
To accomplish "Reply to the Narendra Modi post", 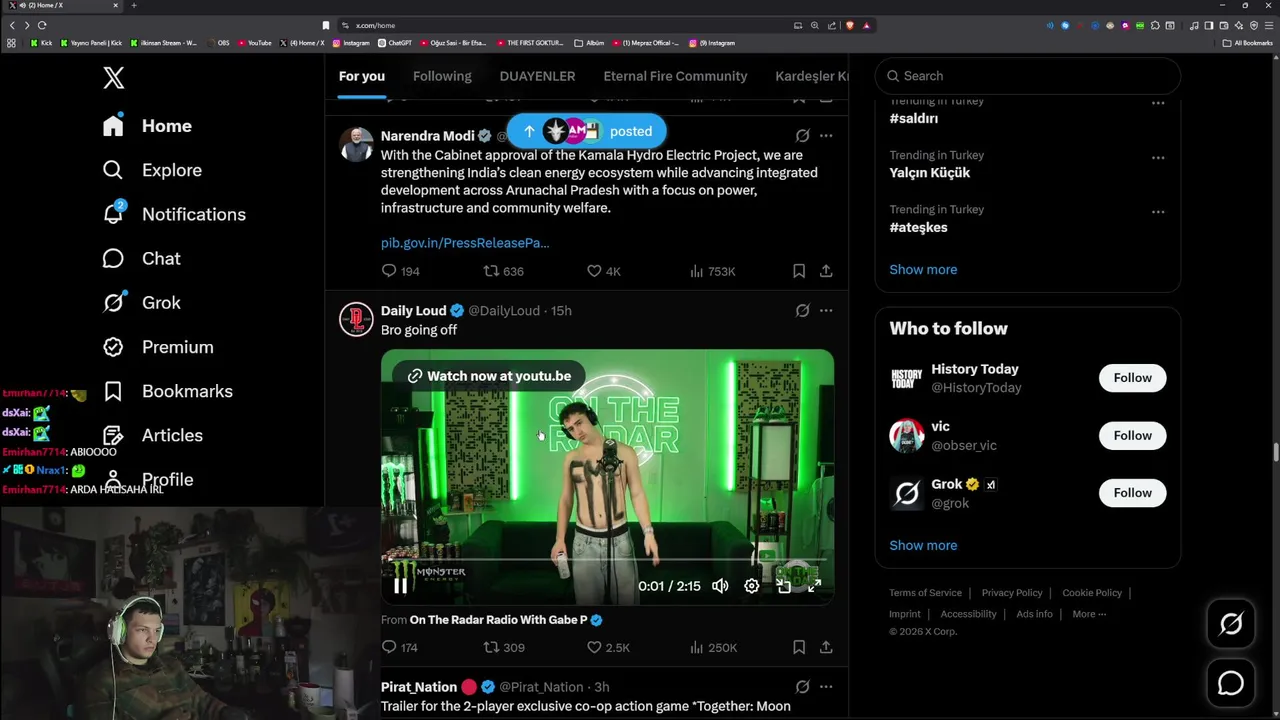I will click(400, 271).
